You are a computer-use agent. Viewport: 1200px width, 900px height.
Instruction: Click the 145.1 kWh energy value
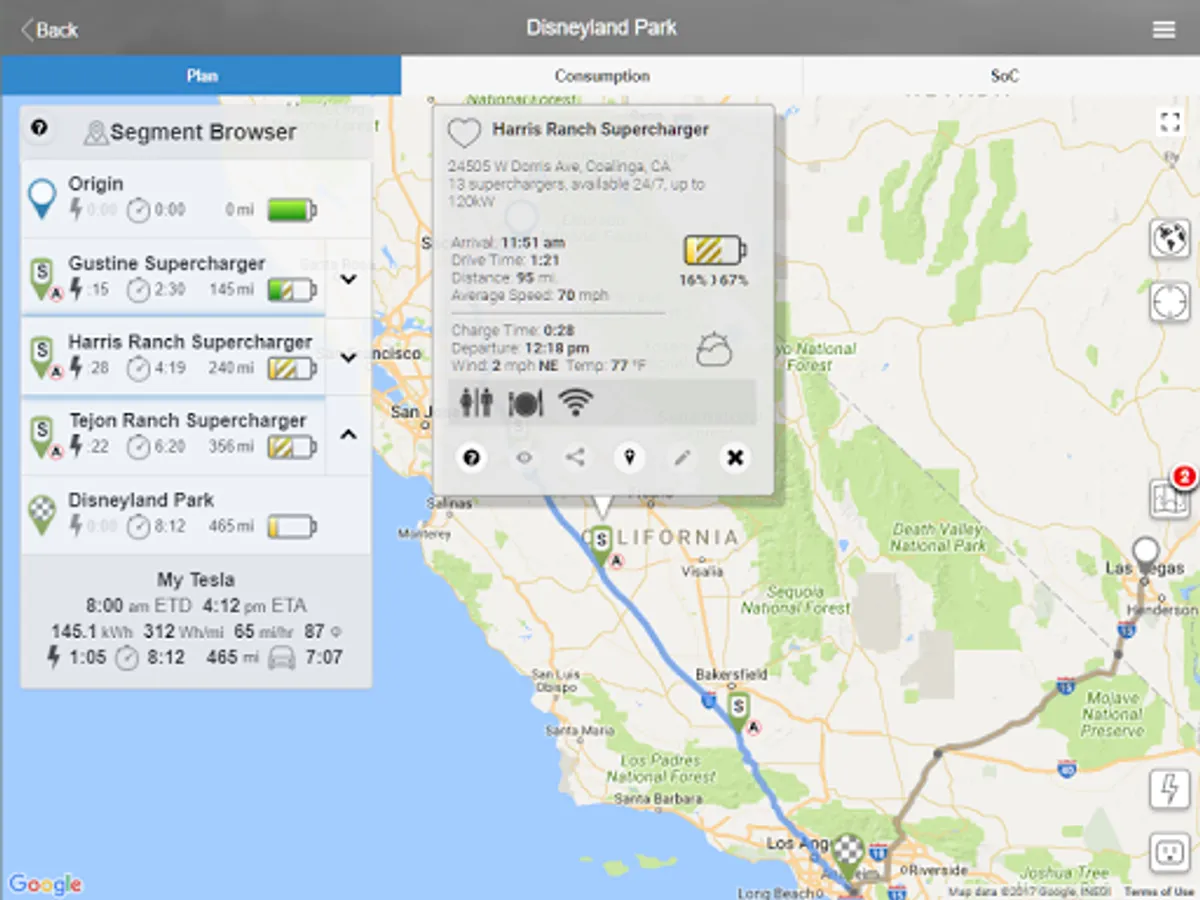pyautogui.click(x=92, y=632)
